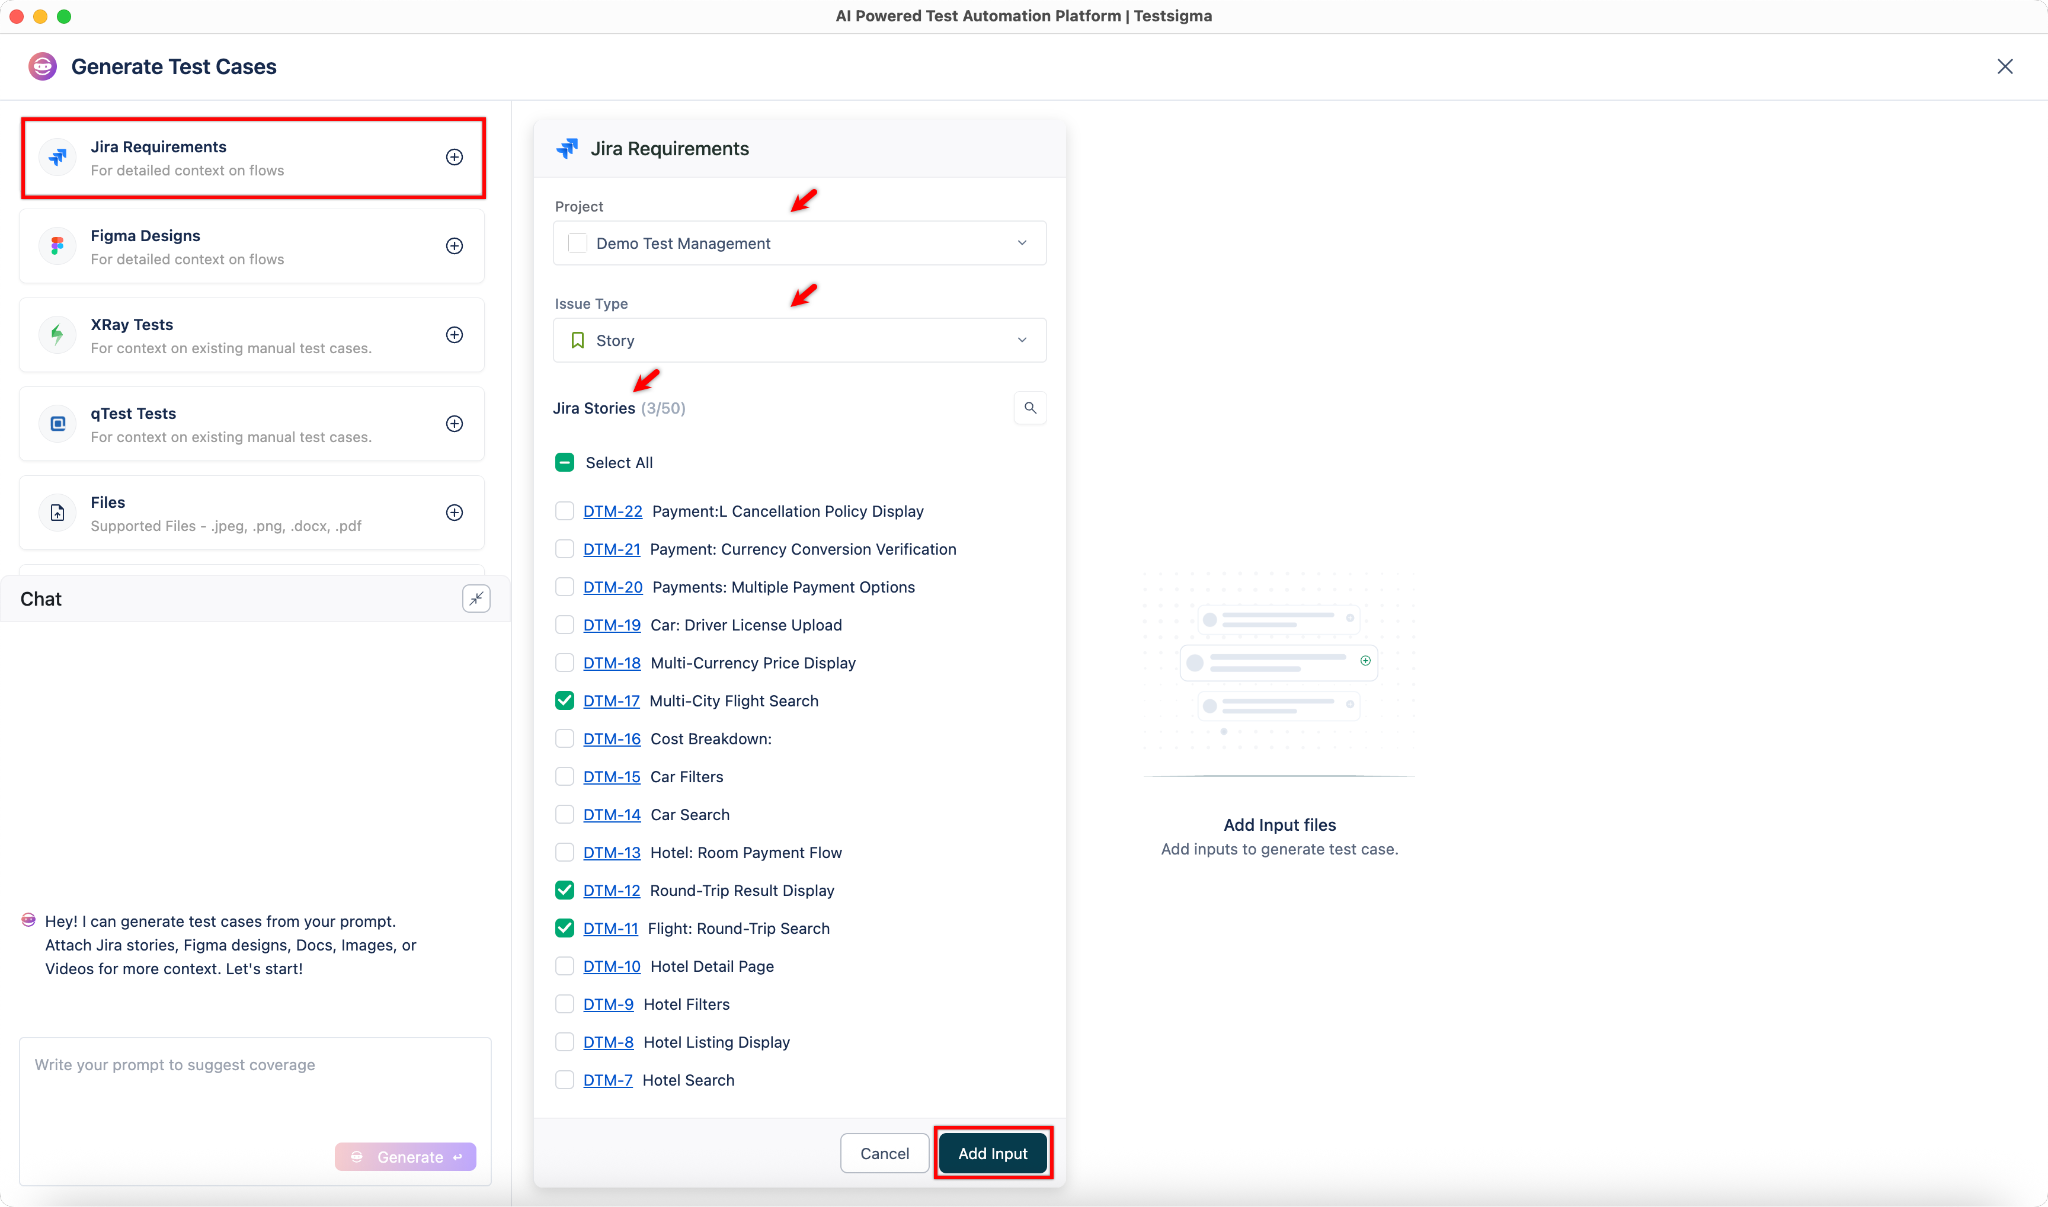Select the XRay Tests source card
The image size is (2048, 1207).
click(252, 336)
